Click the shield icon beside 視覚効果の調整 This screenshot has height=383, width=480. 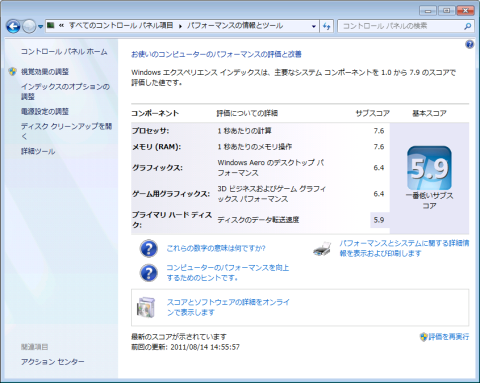pyautogui.click(x=12, y=71)
